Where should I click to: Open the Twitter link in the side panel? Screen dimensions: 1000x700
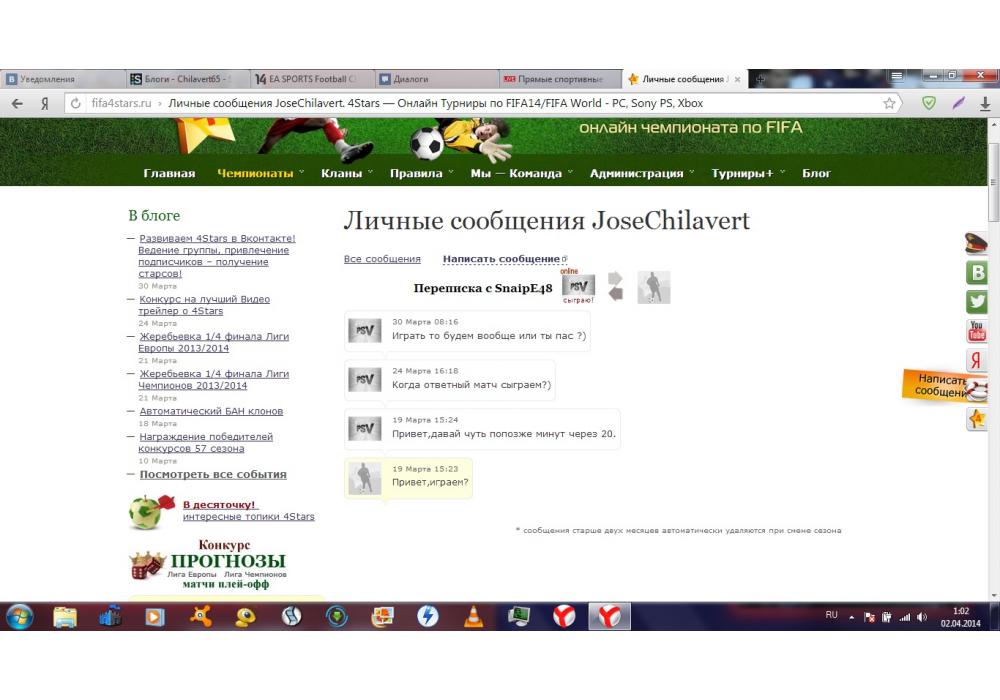coord(977,301)
